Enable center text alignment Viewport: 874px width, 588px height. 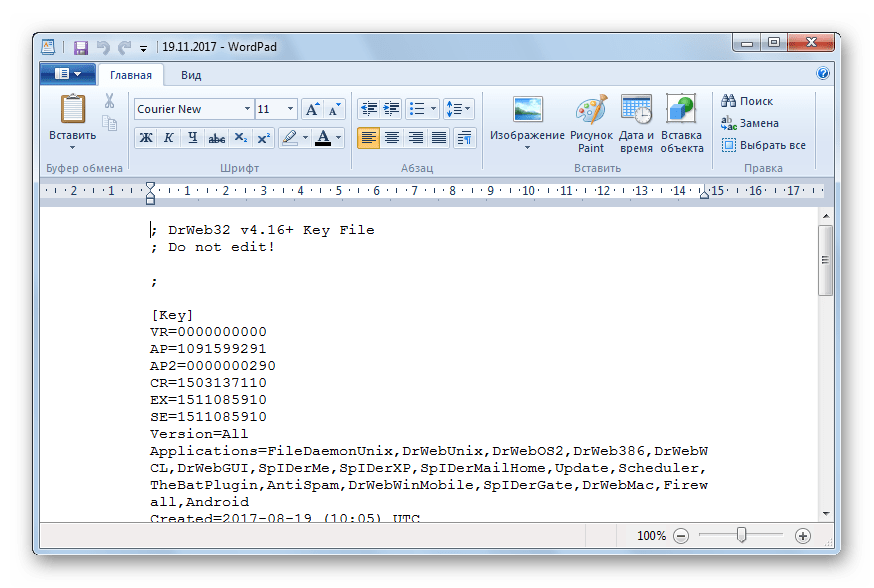click(392, 138)
